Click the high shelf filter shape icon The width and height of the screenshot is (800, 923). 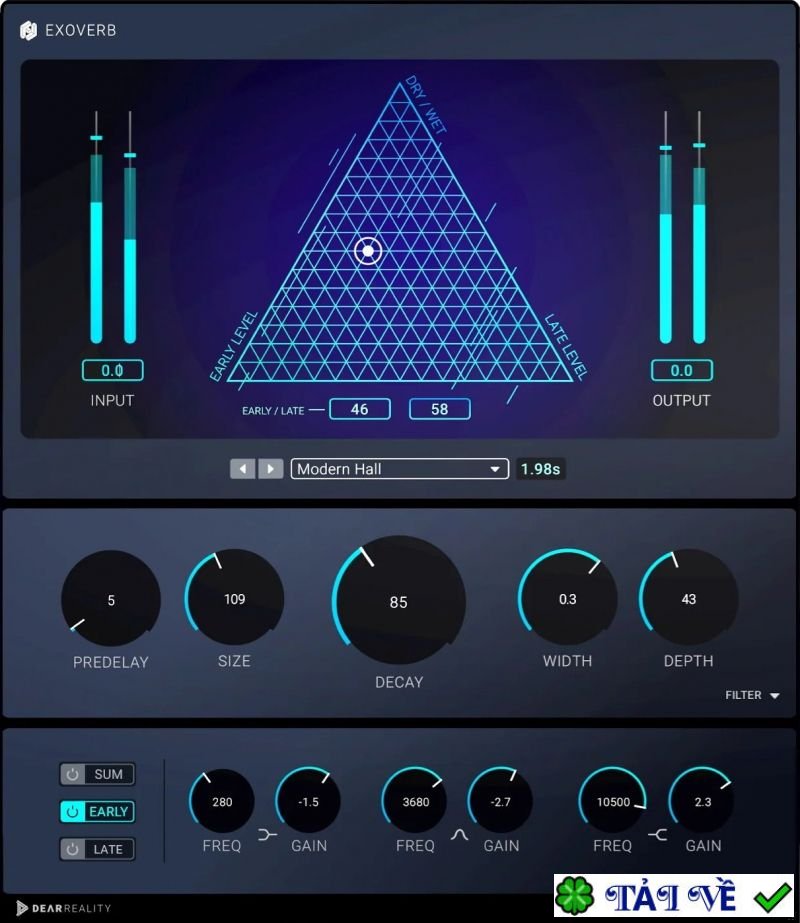coord(657,834)
